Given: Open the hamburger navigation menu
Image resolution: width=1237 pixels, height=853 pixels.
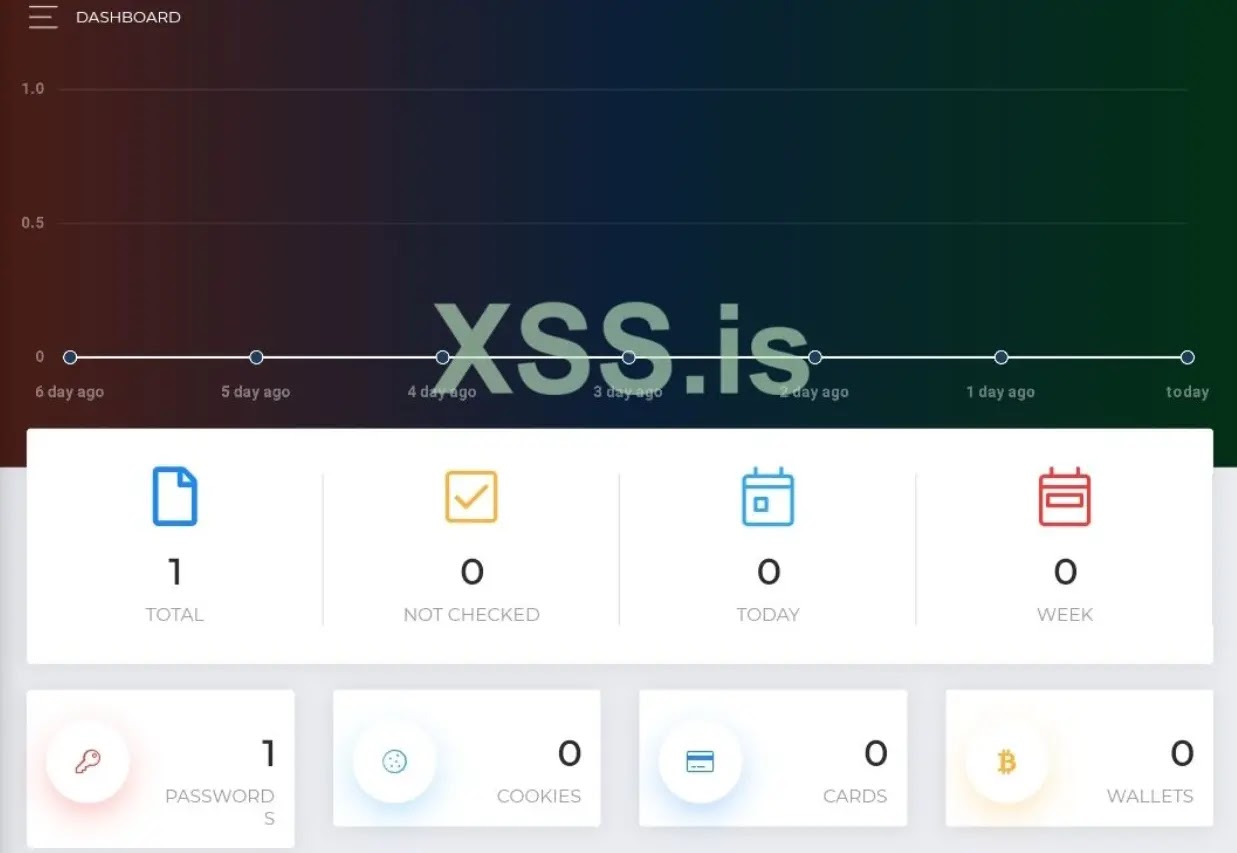Looking at the screenshot, I should (43, 17).
